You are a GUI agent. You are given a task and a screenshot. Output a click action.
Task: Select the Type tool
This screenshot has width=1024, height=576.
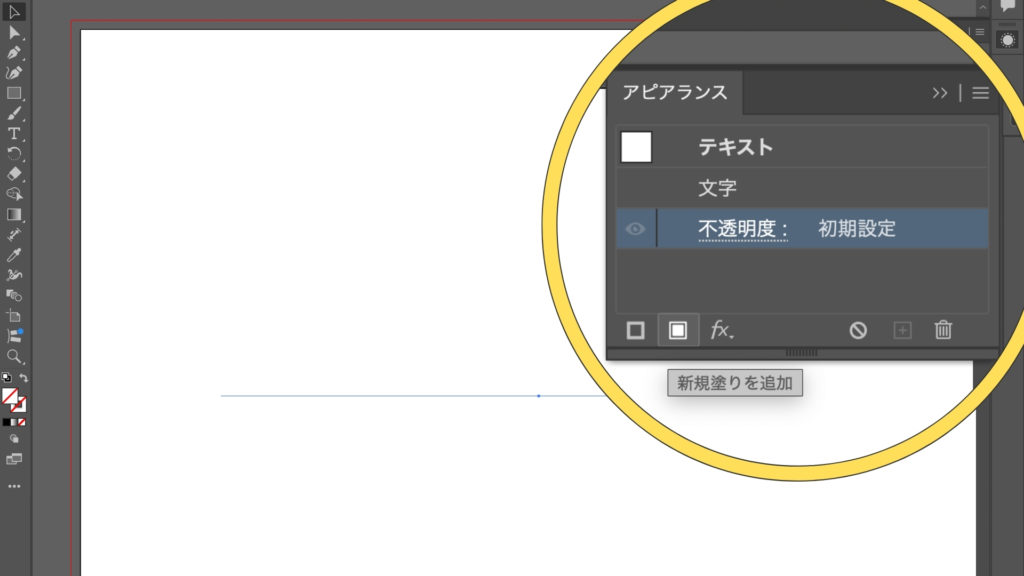coord(14,133)
